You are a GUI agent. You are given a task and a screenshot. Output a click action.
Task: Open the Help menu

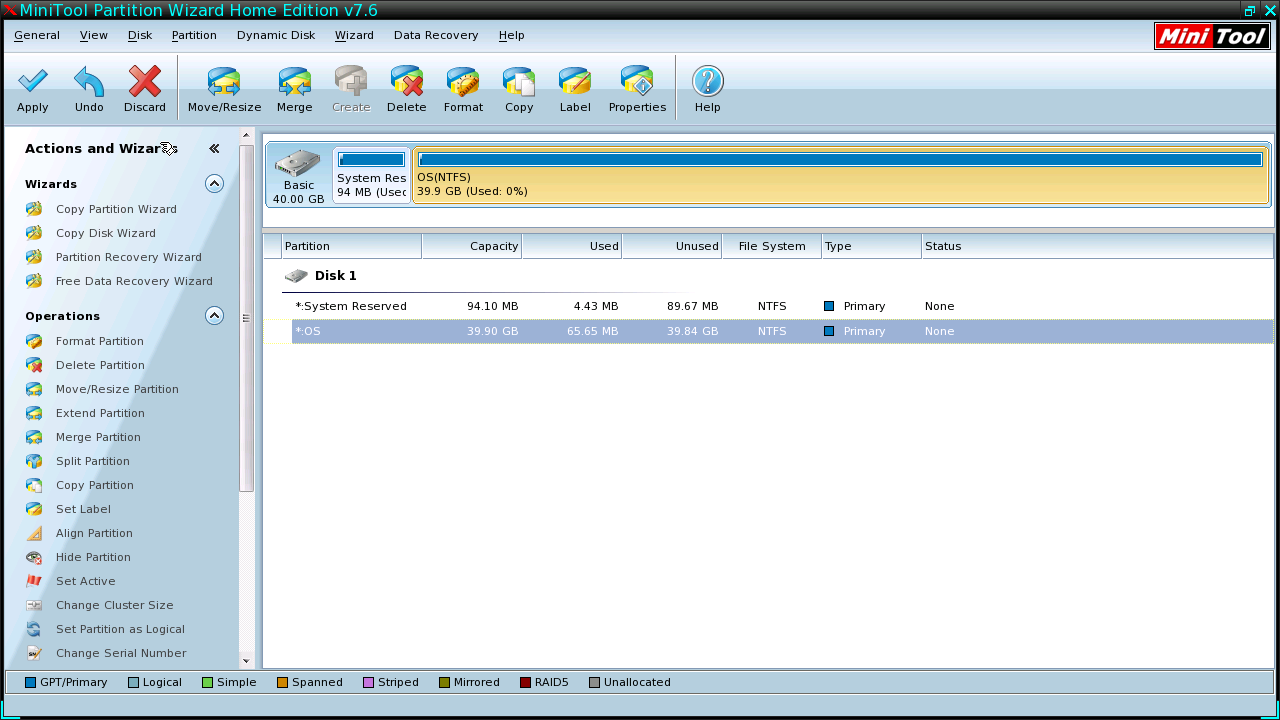(511, 35)
